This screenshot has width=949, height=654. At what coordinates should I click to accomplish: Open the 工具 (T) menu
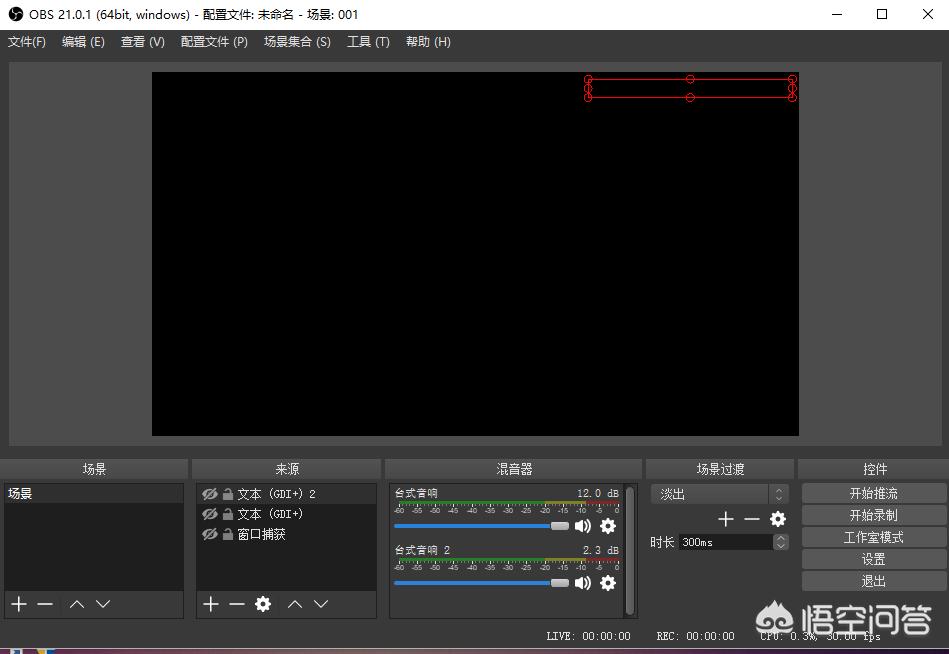coord(368,42)
